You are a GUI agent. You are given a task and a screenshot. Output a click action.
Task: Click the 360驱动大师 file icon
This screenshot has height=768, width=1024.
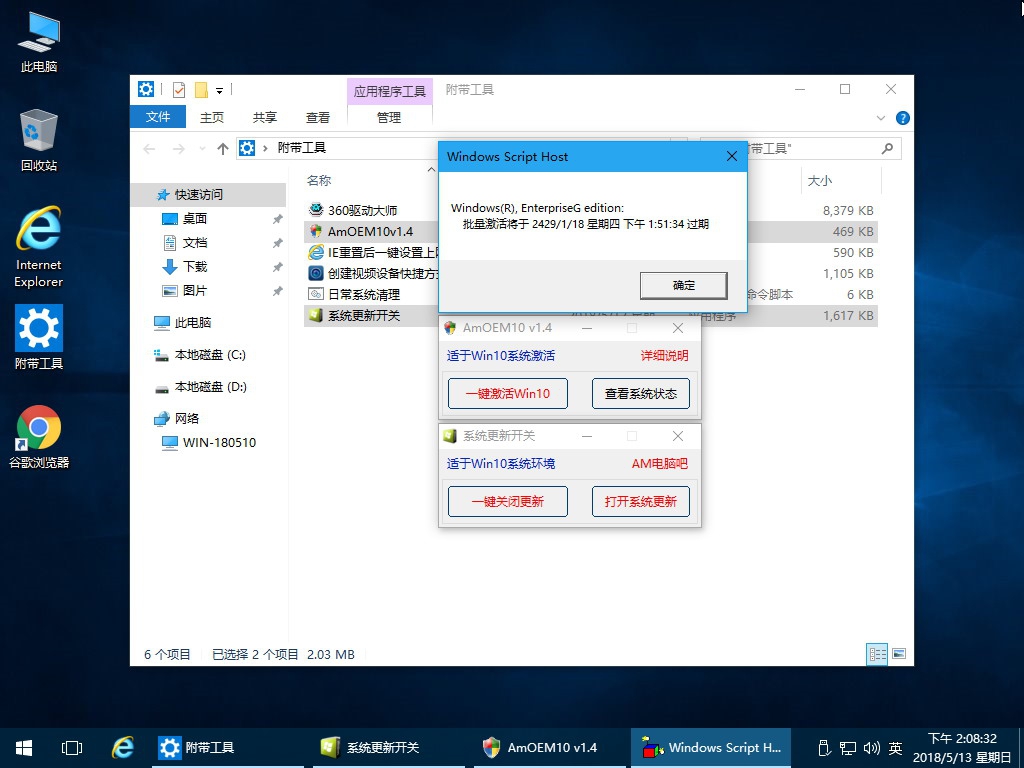pyautogui.click(x=316, y=210)
